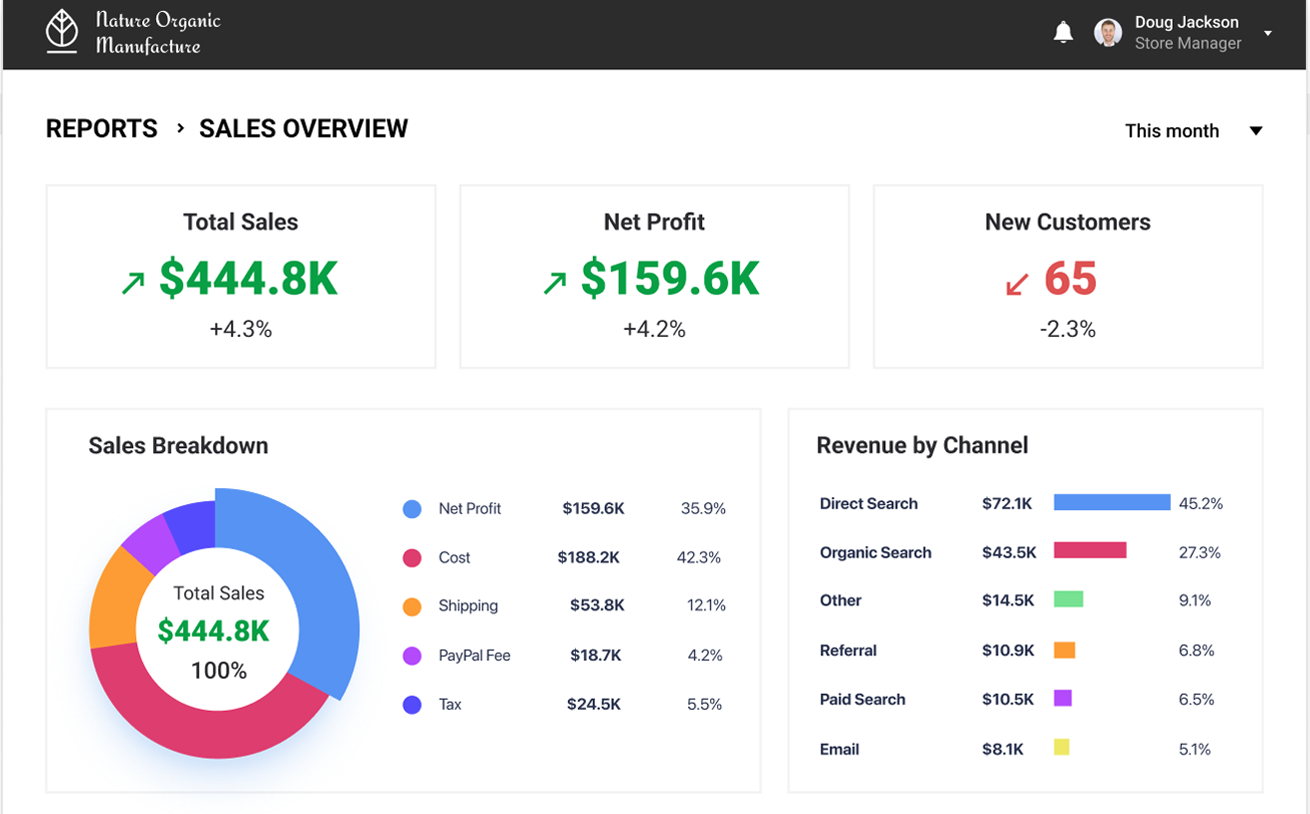Click the blue Direct Search revenue bar
The width and height of the screenshot is (1310, 814).
[1111, 503]
